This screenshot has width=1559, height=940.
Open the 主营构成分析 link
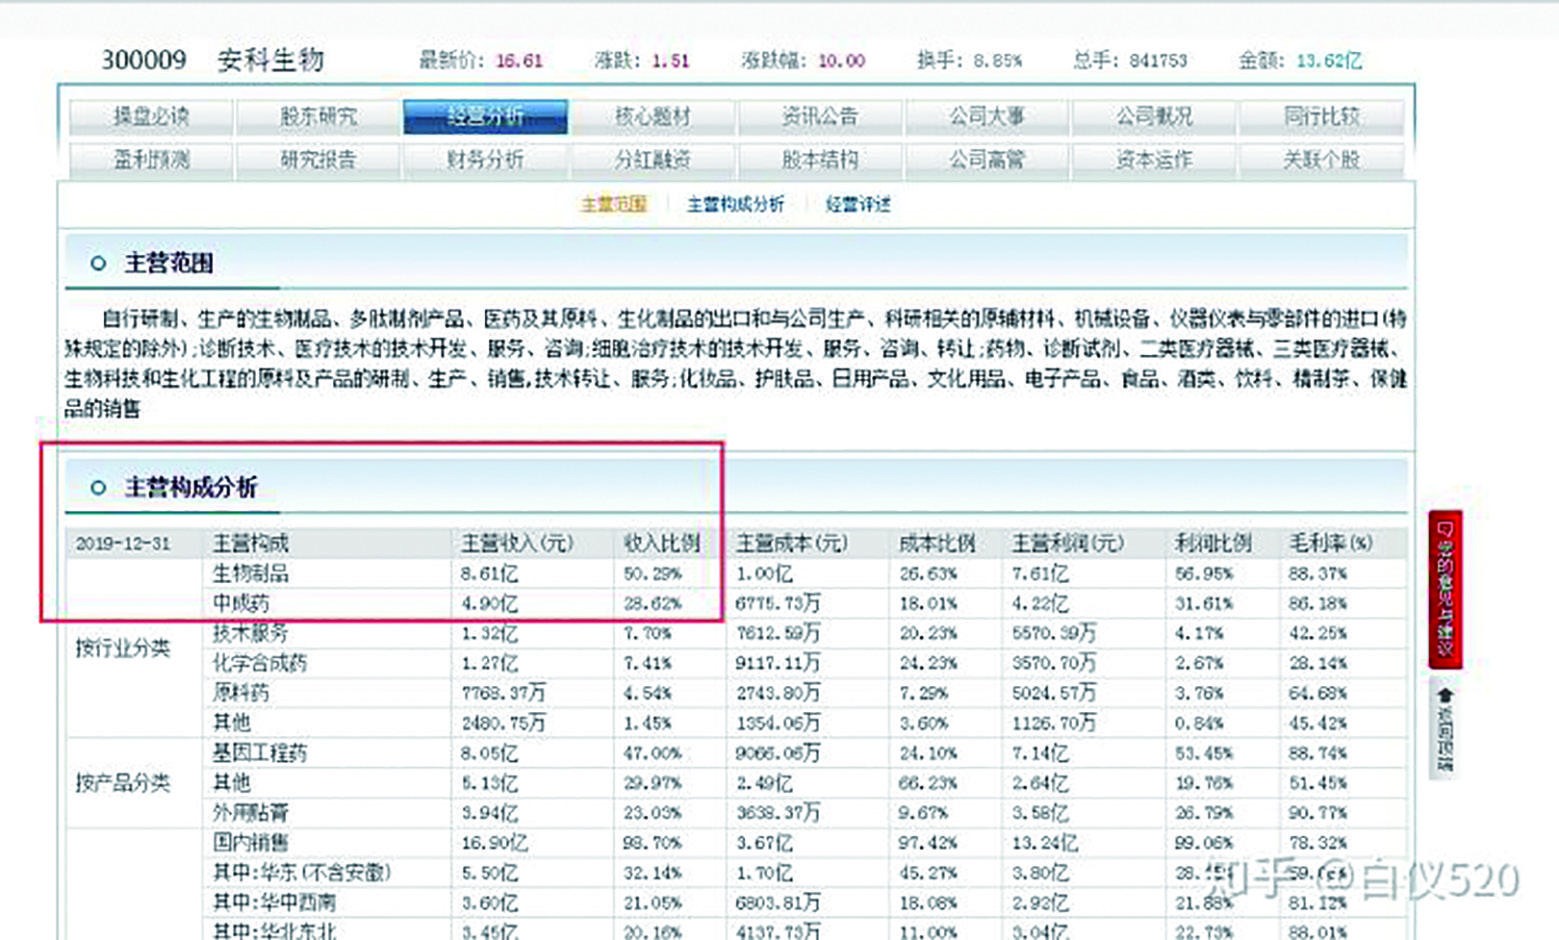pyautogui.click(x=735, y=204)
